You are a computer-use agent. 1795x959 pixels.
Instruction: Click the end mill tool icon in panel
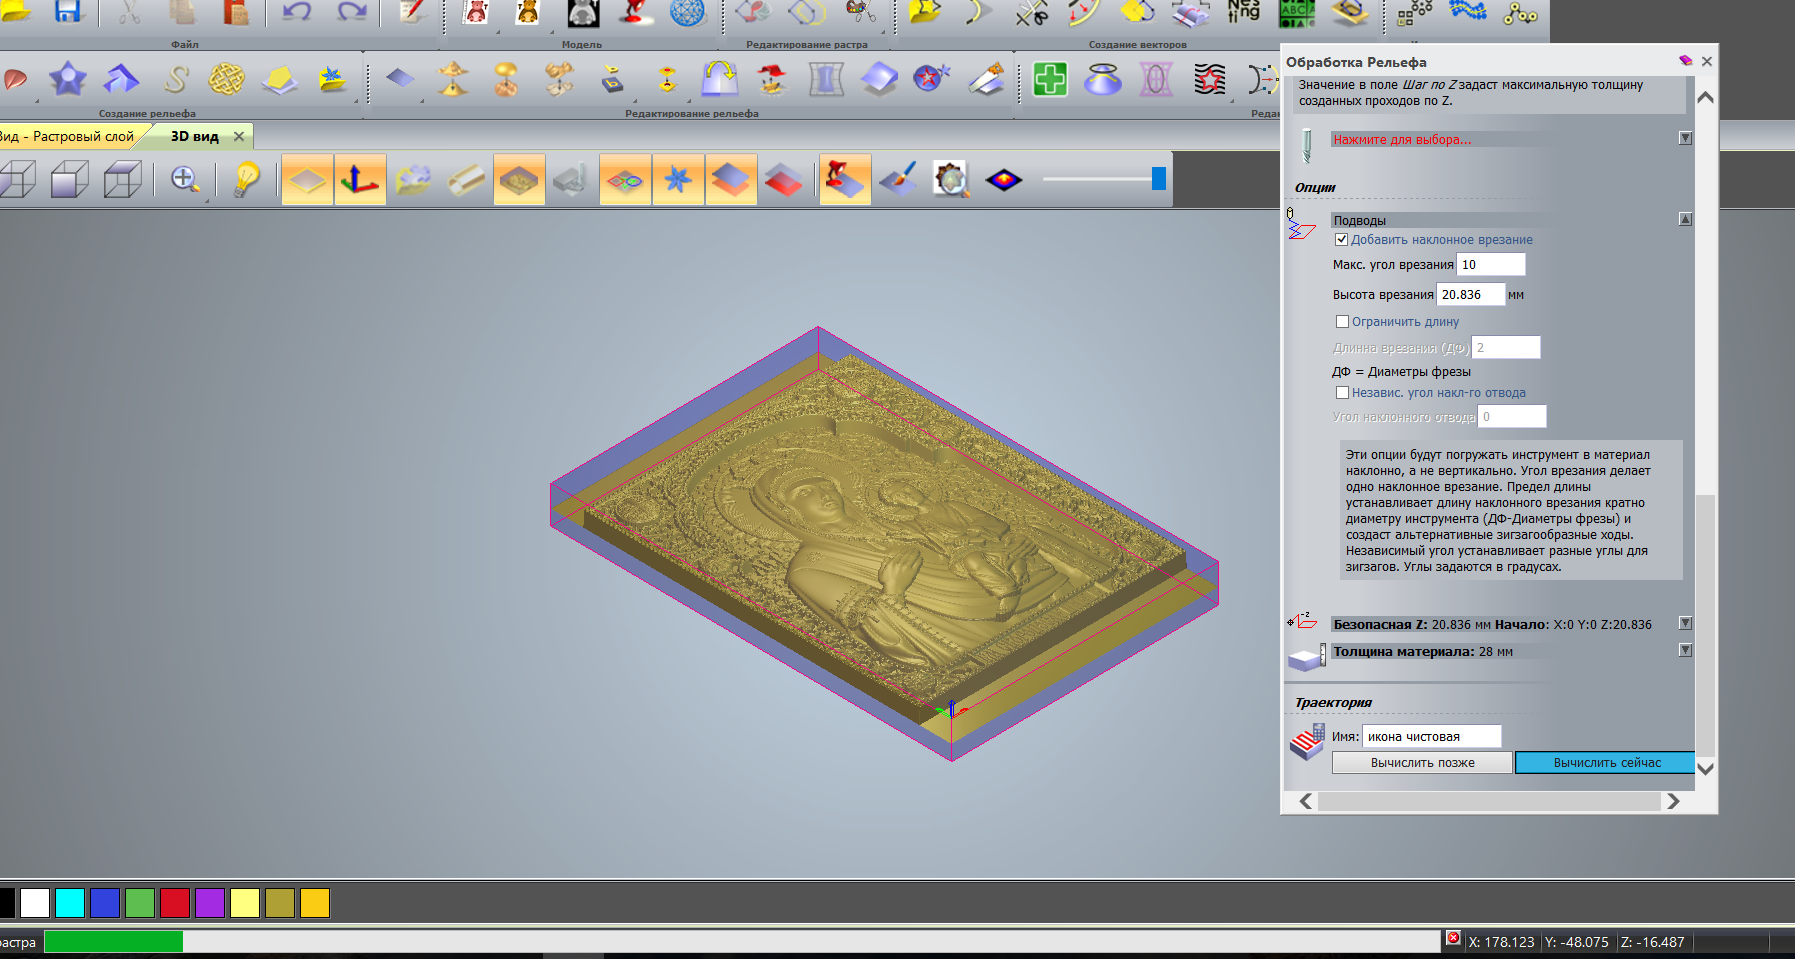(x=1306, y=146)
